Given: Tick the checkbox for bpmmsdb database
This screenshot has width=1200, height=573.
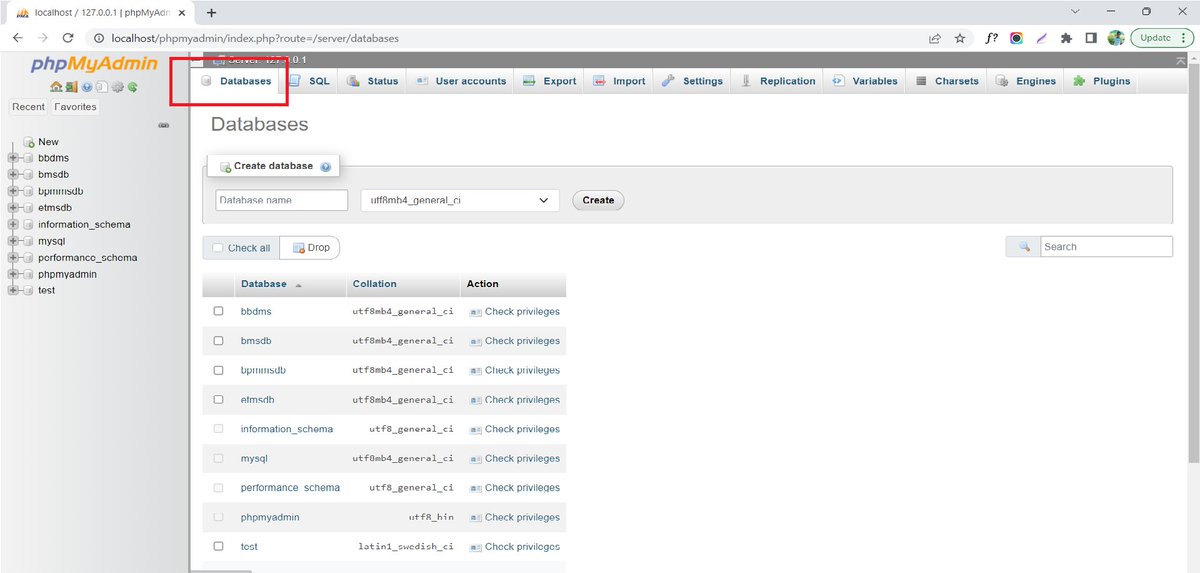Looking at the screenshot, I should [218, 370].
